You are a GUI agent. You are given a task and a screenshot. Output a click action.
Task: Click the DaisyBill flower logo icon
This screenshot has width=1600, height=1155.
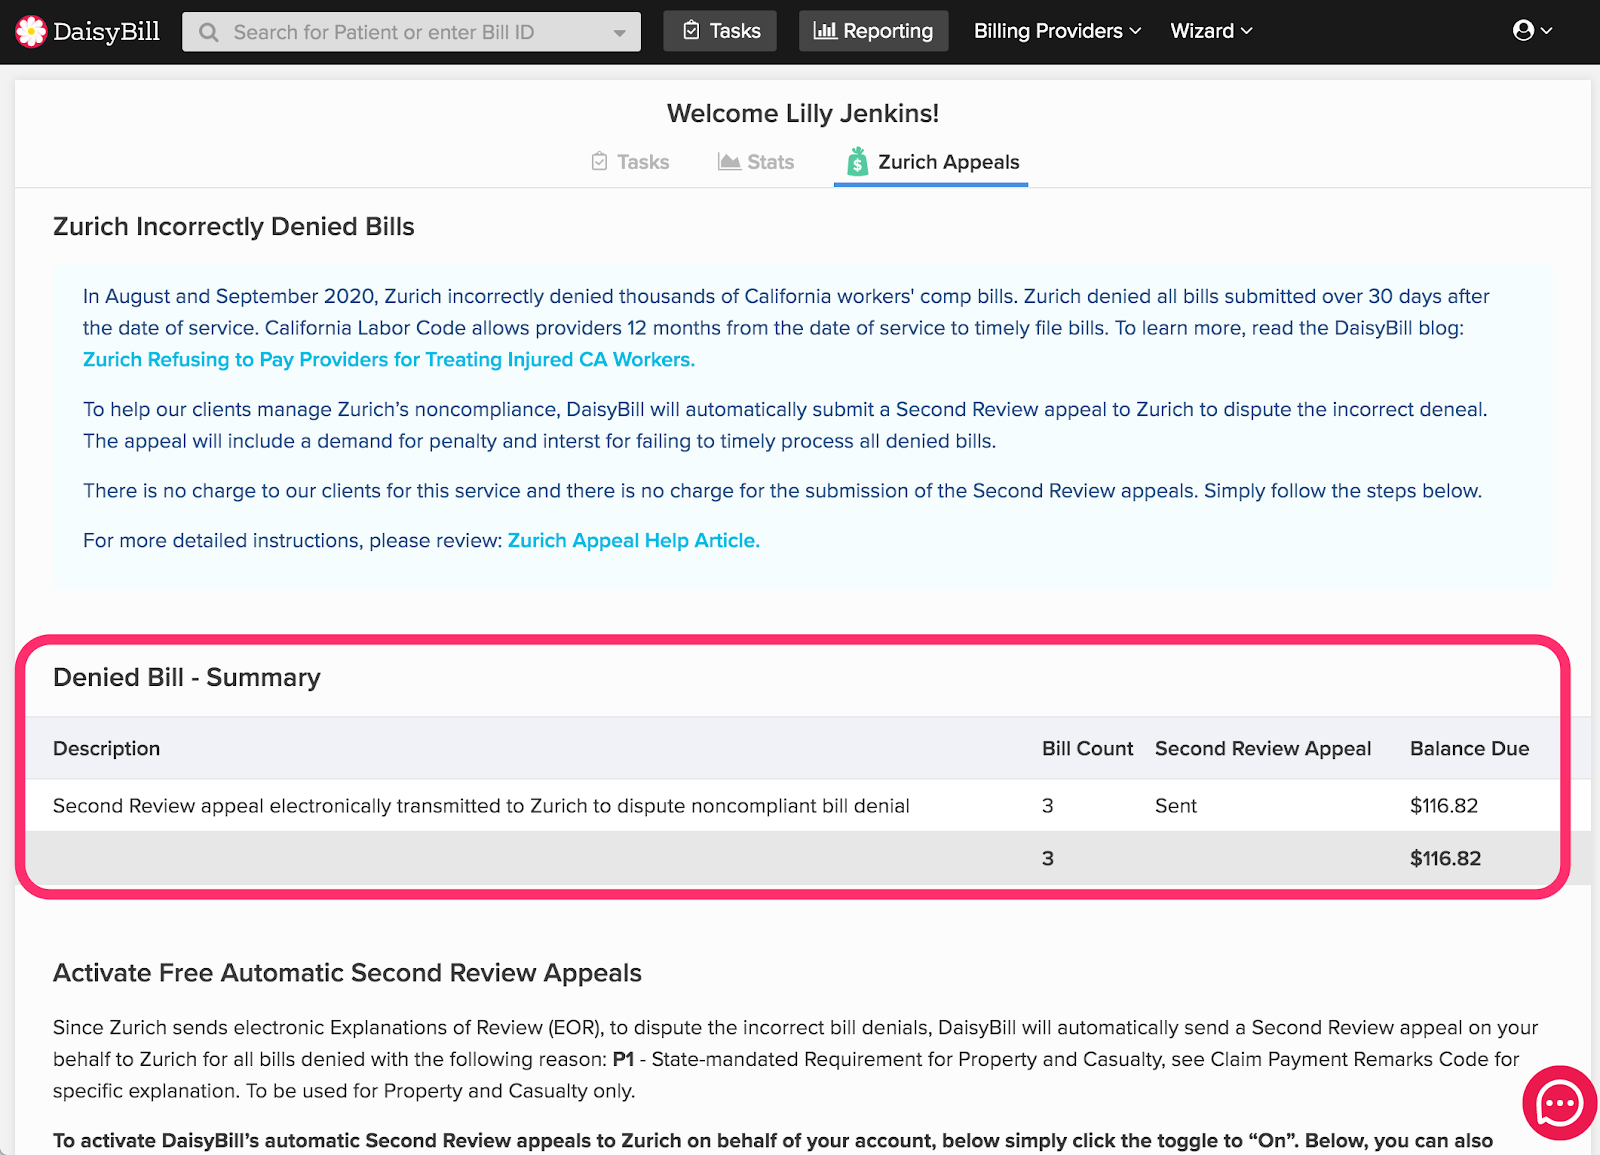31,32
